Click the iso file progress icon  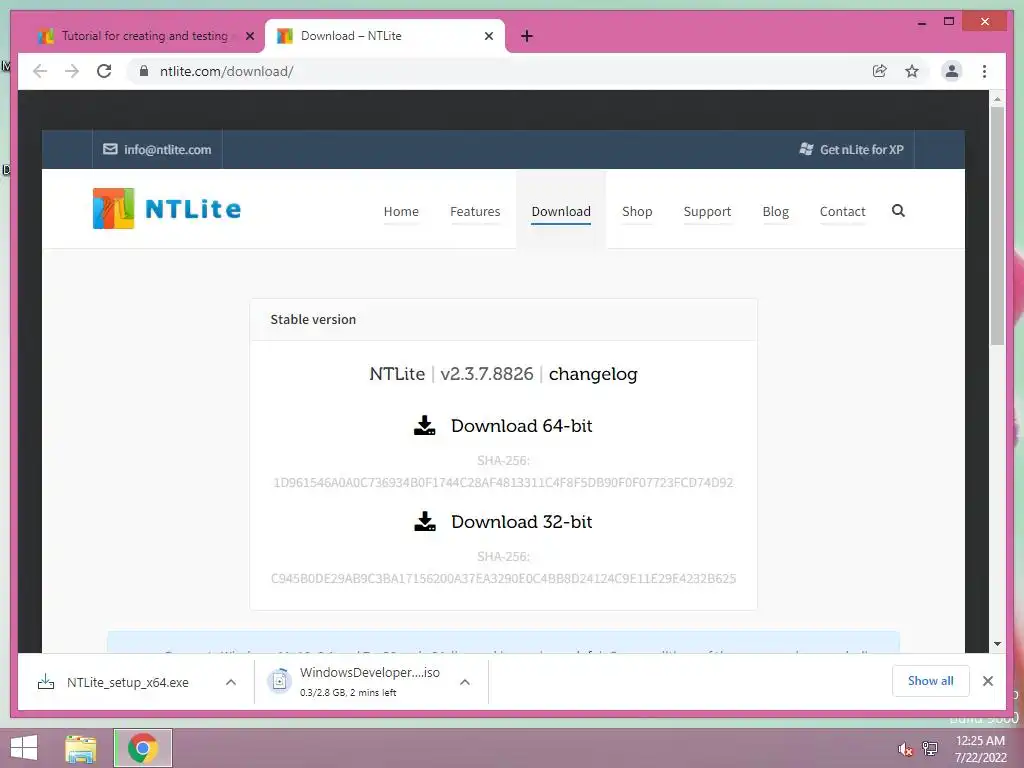tap(279, 681)
